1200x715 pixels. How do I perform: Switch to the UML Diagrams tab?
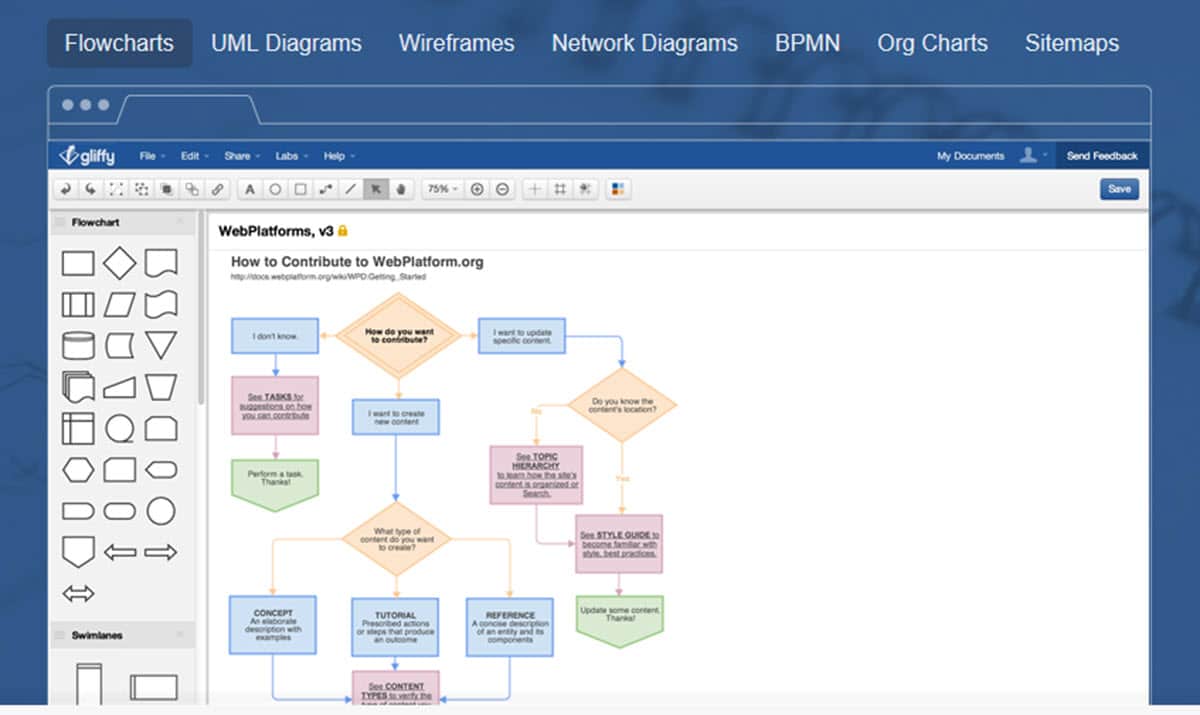click(286, 43)
